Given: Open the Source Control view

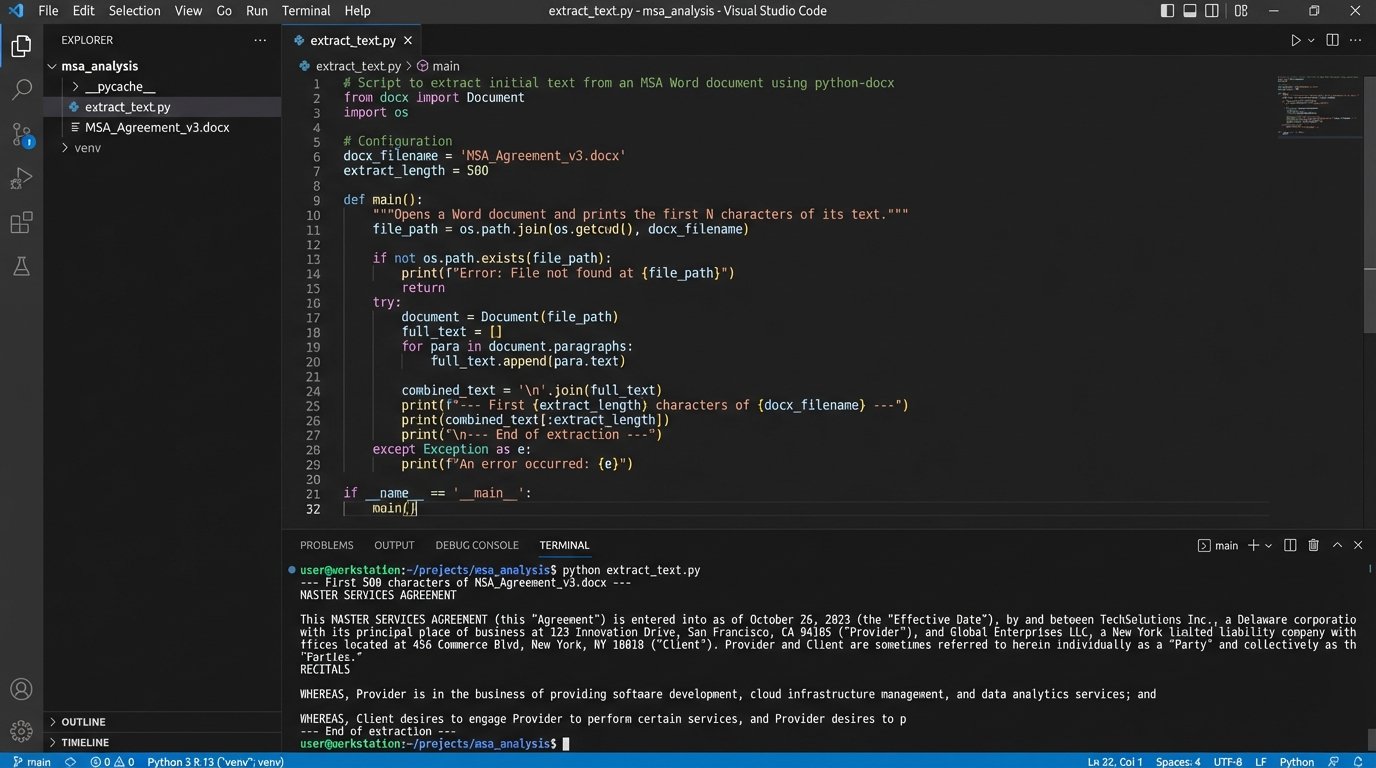Looking at the screenshot, I should [x=21, y=134].
